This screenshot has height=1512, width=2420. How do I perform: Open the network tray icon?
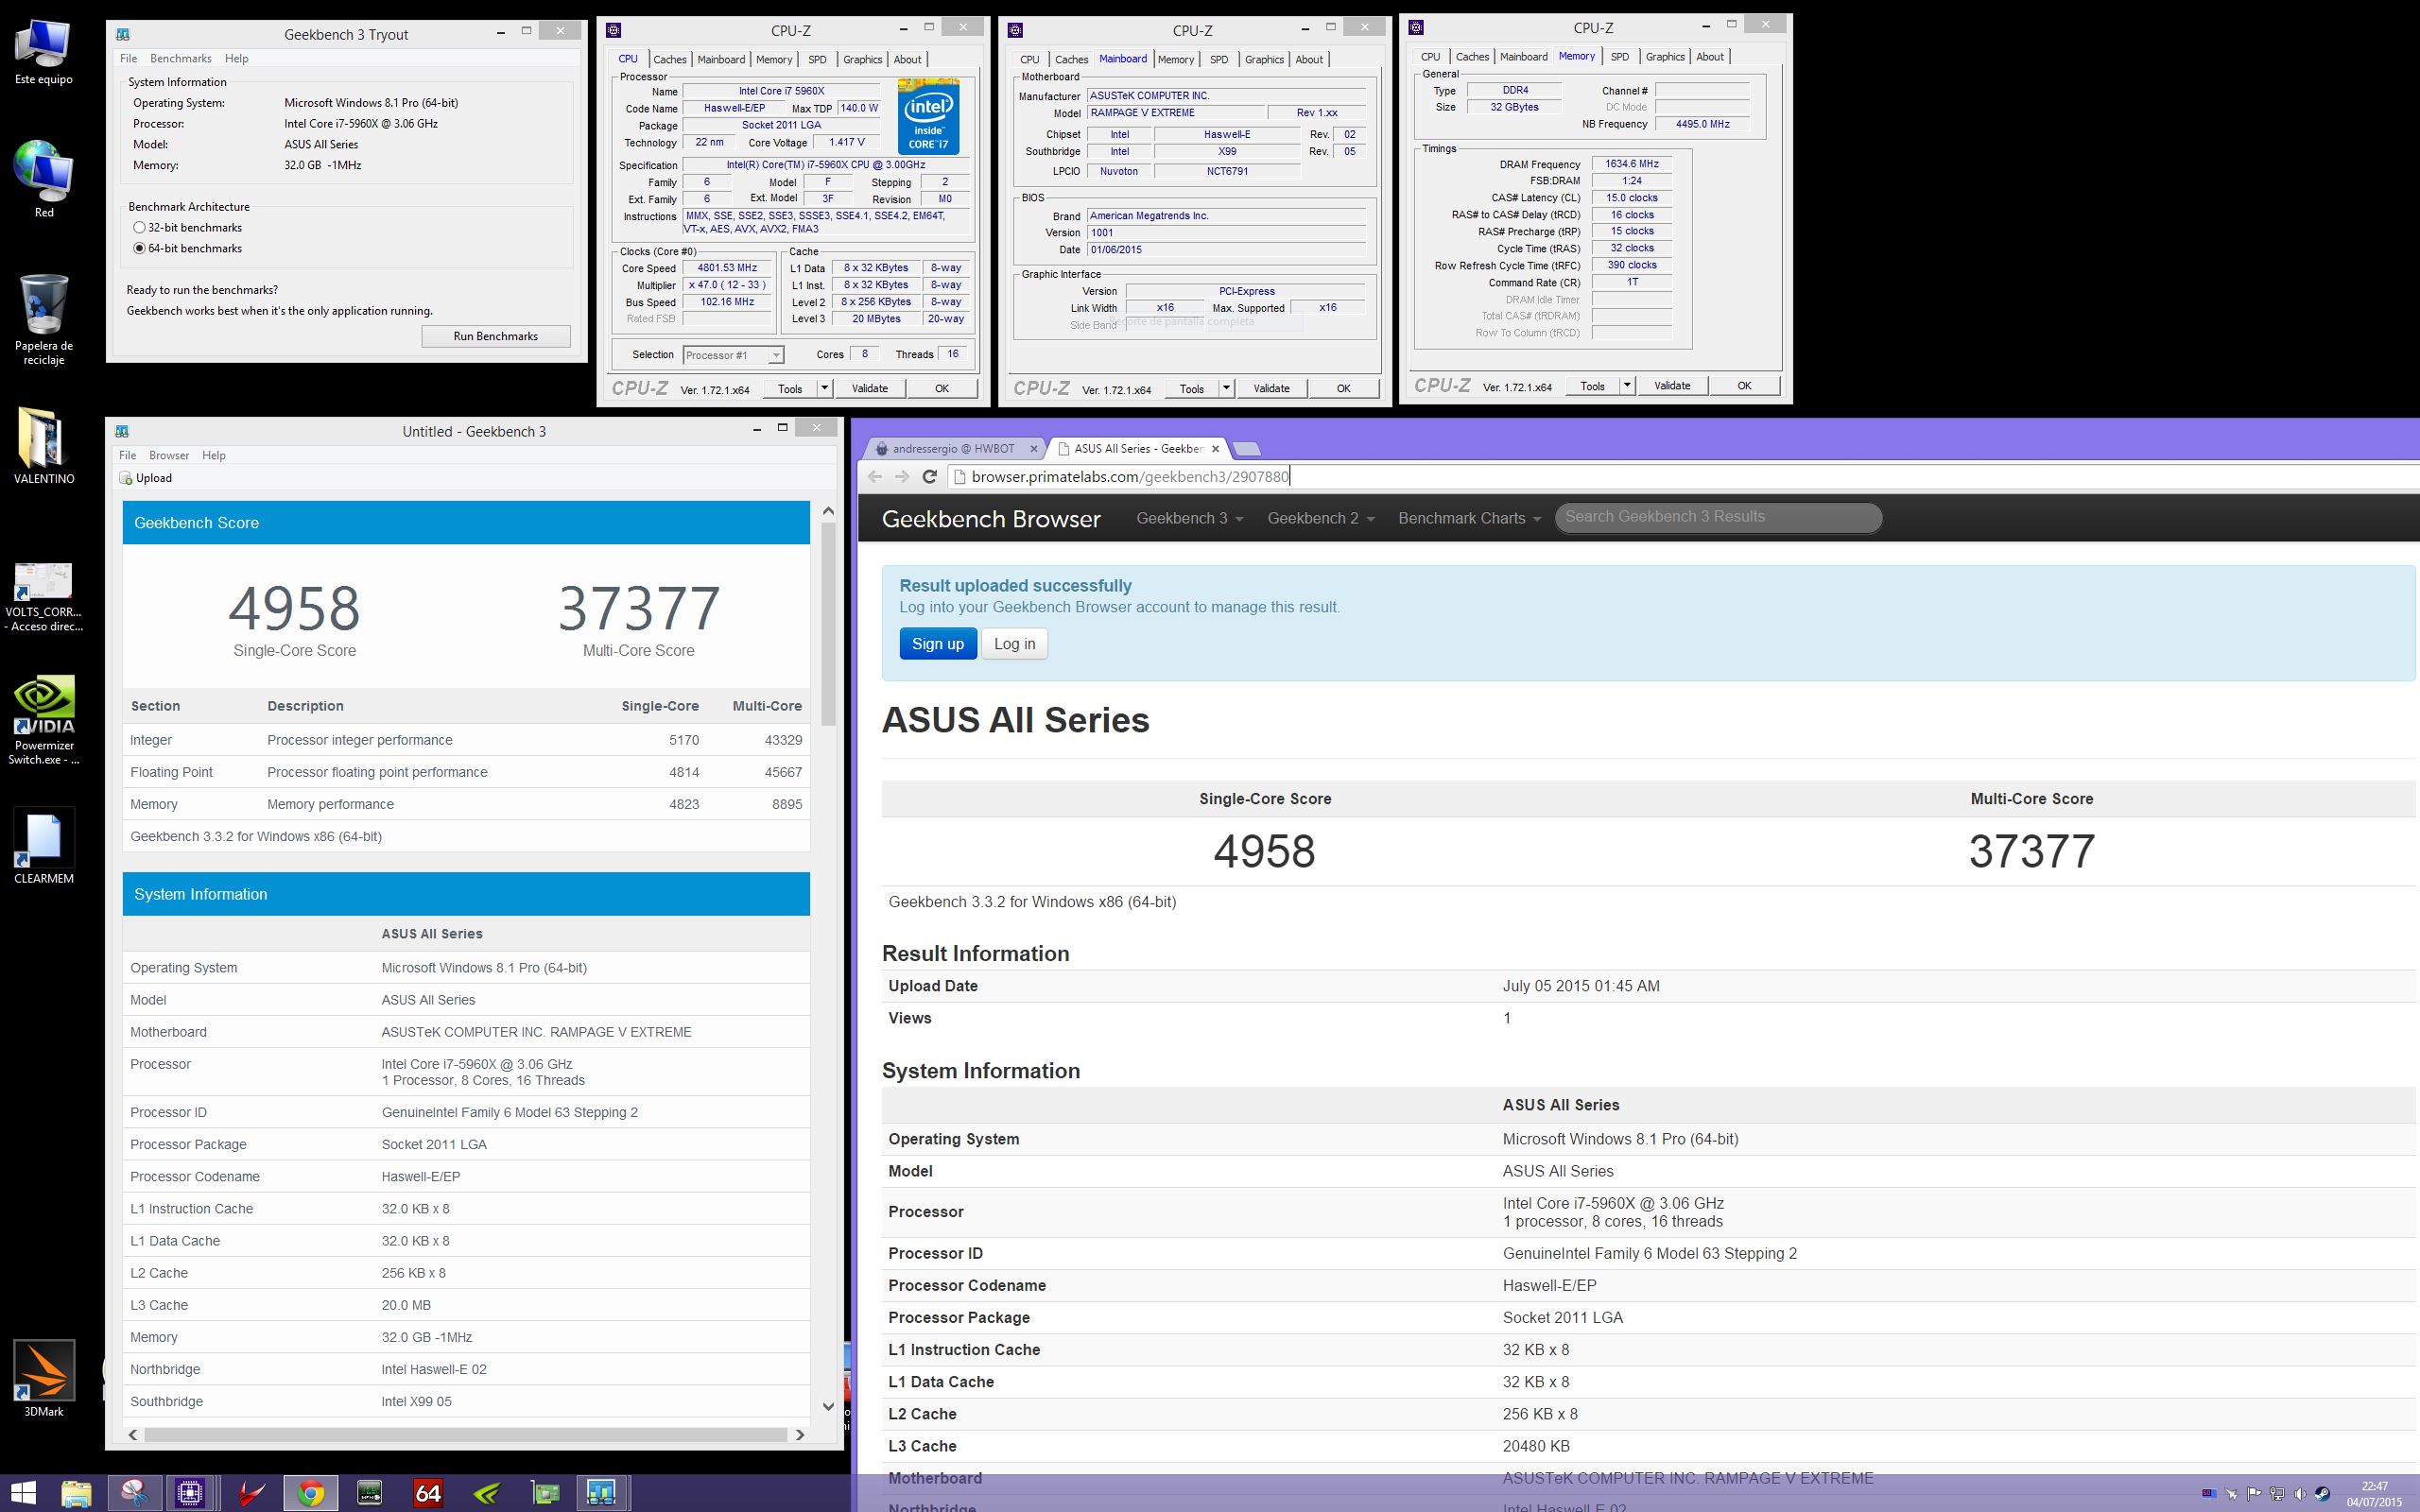tap(2277, 1494)
